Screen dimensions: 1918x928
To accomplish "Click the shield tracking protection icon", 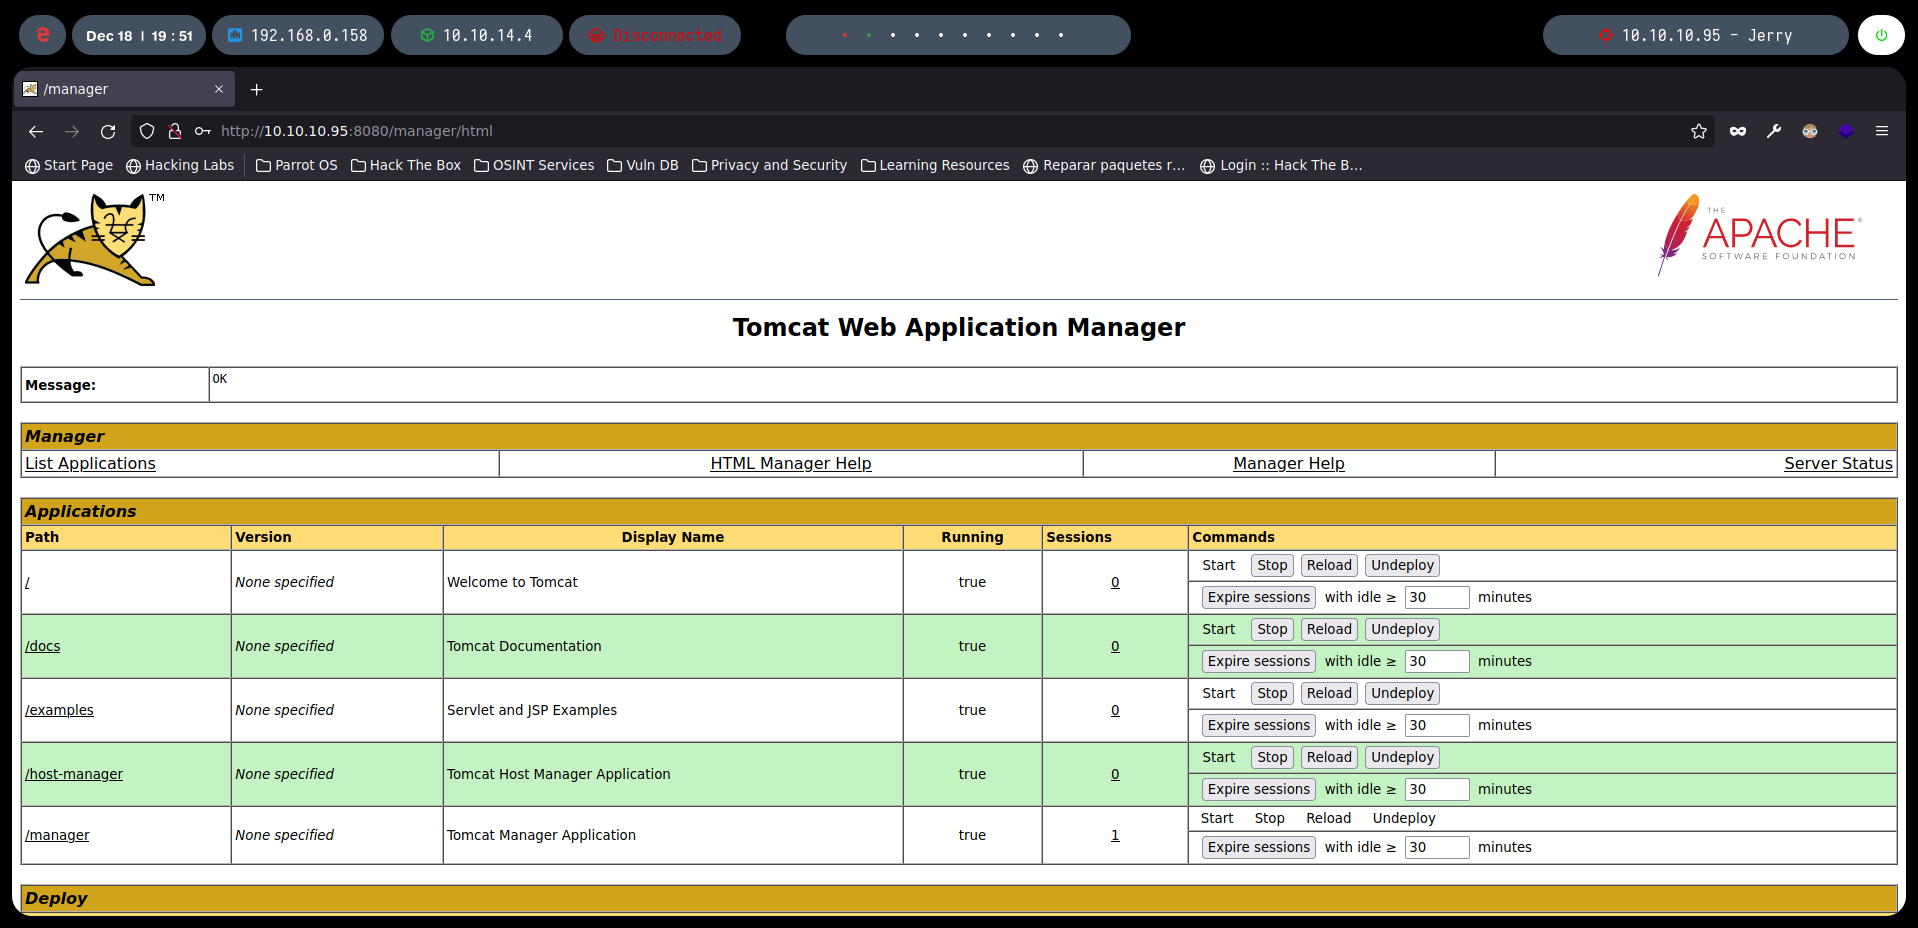I will click(x=147, y=131).
